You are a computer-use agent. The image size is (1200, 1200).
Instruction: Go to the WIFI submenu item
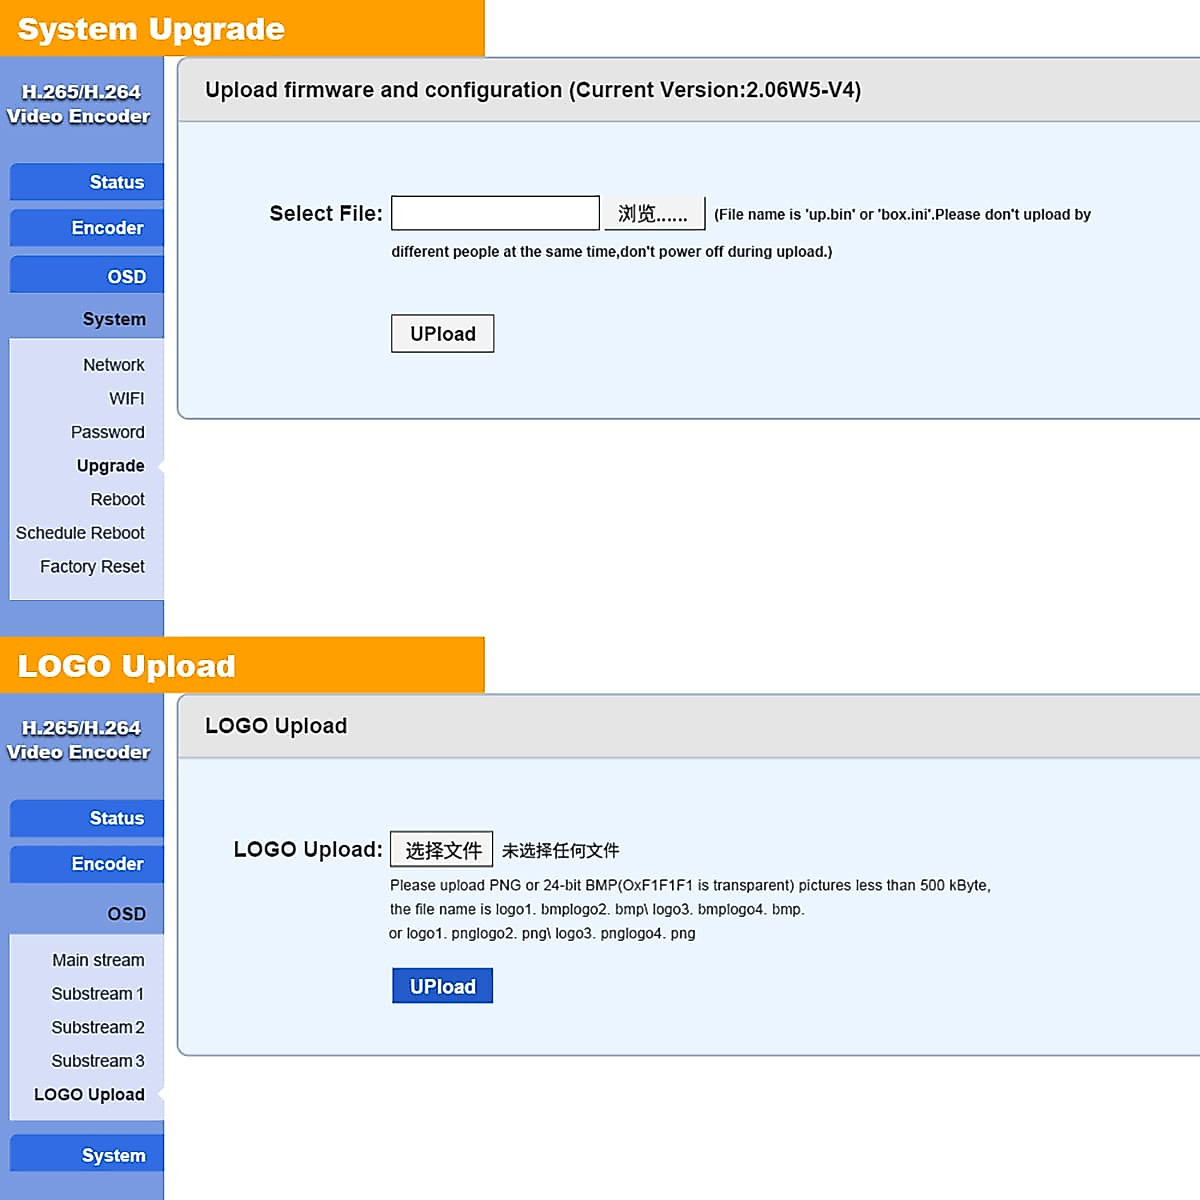point(126,398)
